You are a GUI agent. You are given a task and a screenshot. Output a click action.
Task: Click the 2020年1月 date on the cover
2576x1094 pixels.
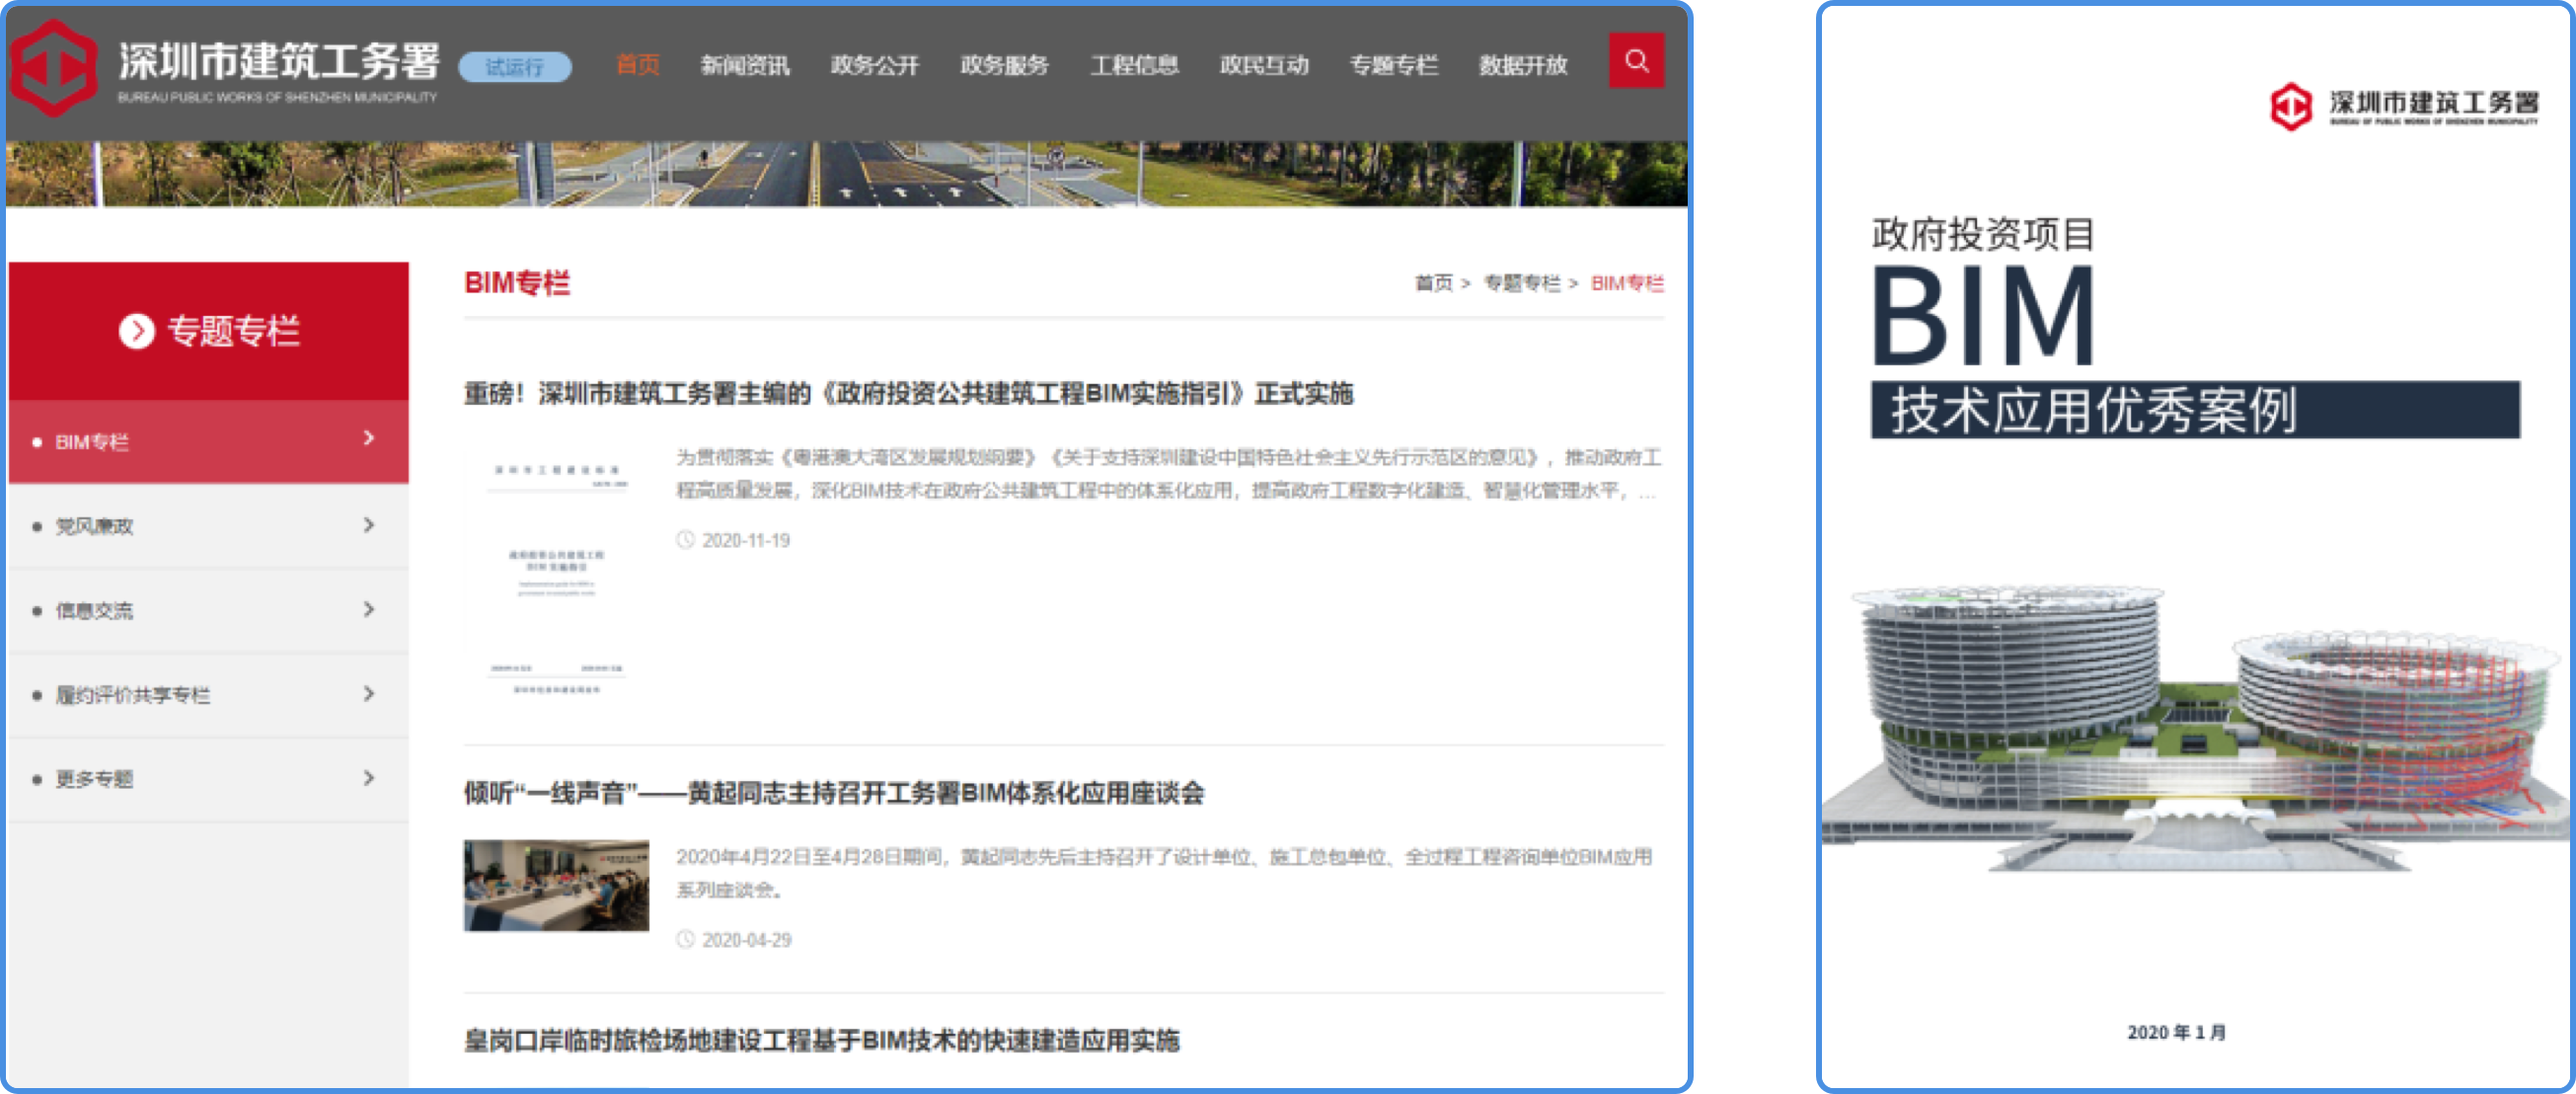(x=2177, y=1032)
